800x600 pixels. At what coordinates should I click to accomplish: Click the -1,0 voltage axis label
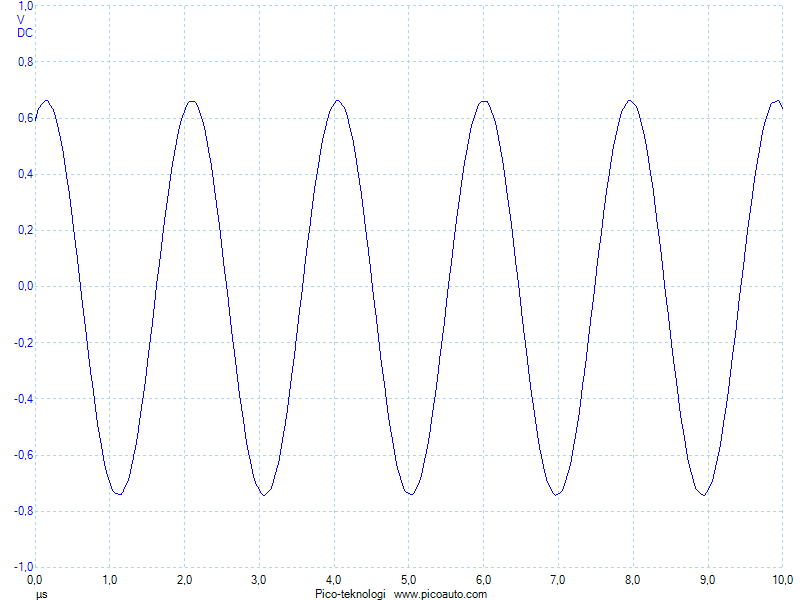click(x=23, y=567)
